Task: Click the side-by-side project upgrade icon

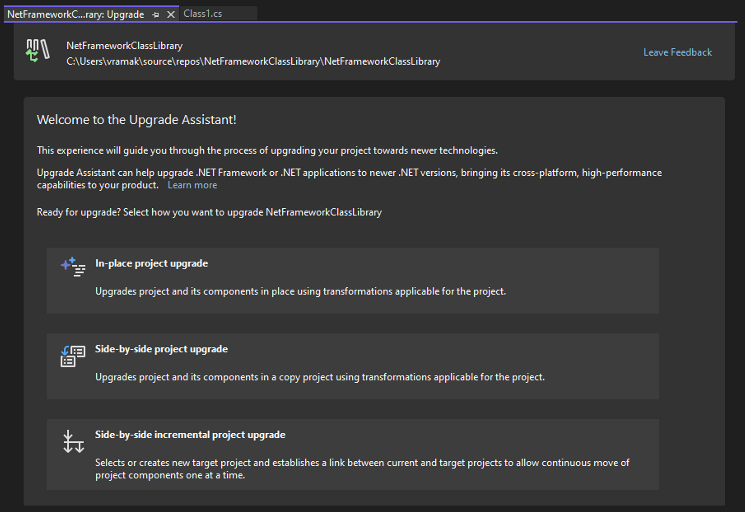Action: (73, 355)
